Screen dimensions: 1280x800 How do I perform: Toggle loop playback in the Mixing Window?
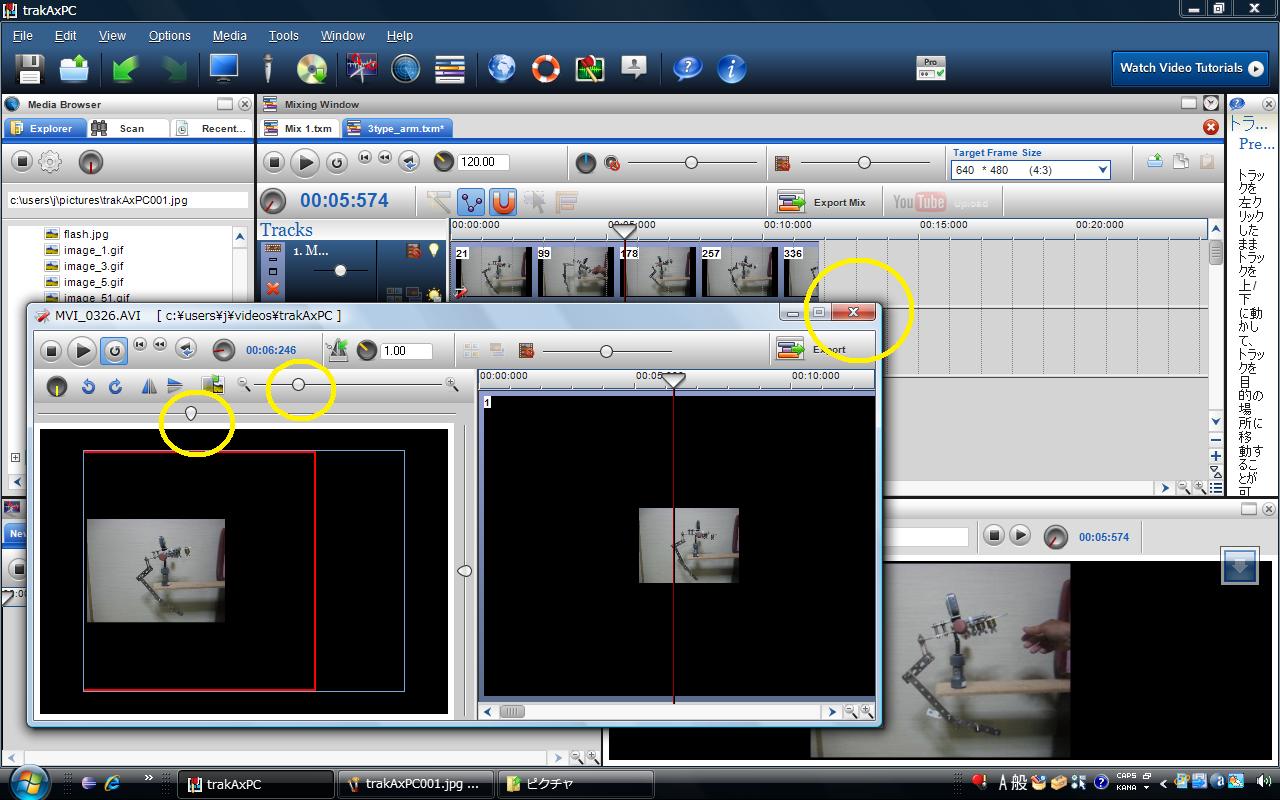pos(337,162)
